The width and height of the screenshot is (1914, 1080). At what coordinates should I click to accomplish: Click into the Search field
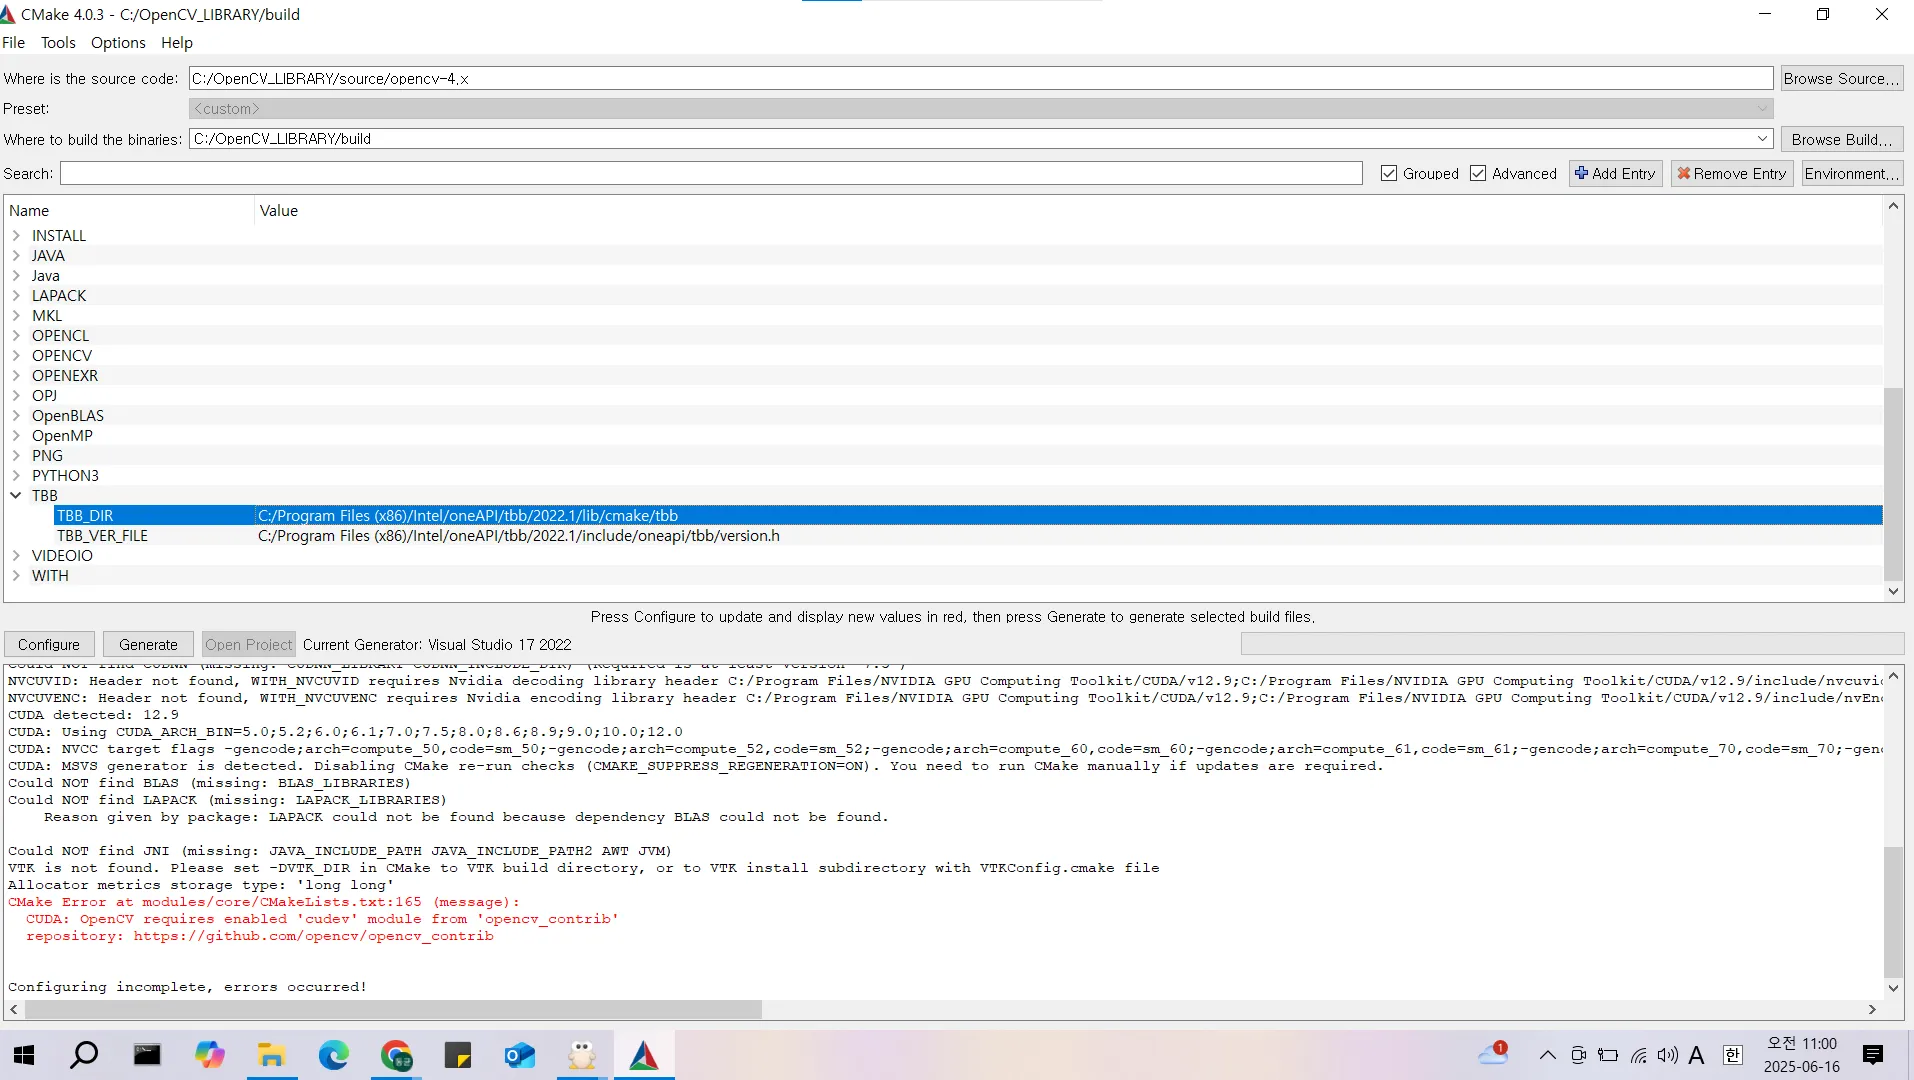click(x=711, y=173)
